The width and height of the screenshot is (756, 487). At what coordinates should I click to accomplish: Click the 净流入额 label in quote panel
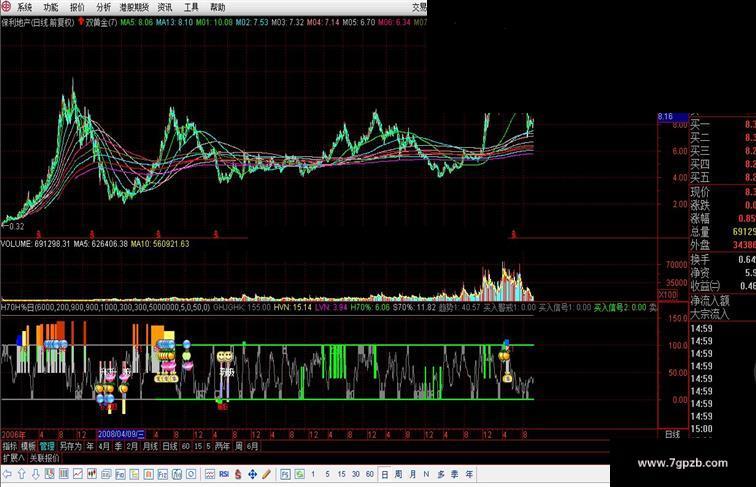710,301
